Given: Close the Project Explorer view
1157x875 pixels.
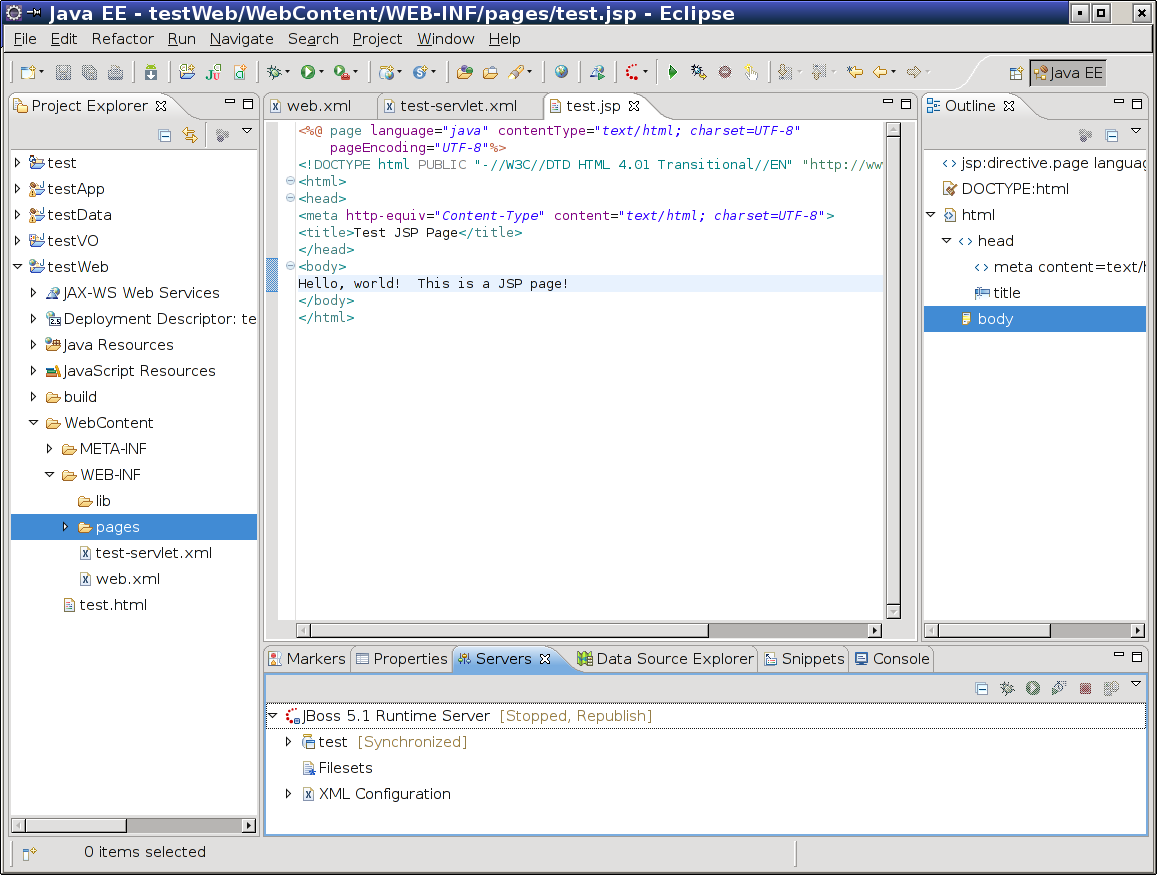Looking at the screenshot, I should coord(161,106).
